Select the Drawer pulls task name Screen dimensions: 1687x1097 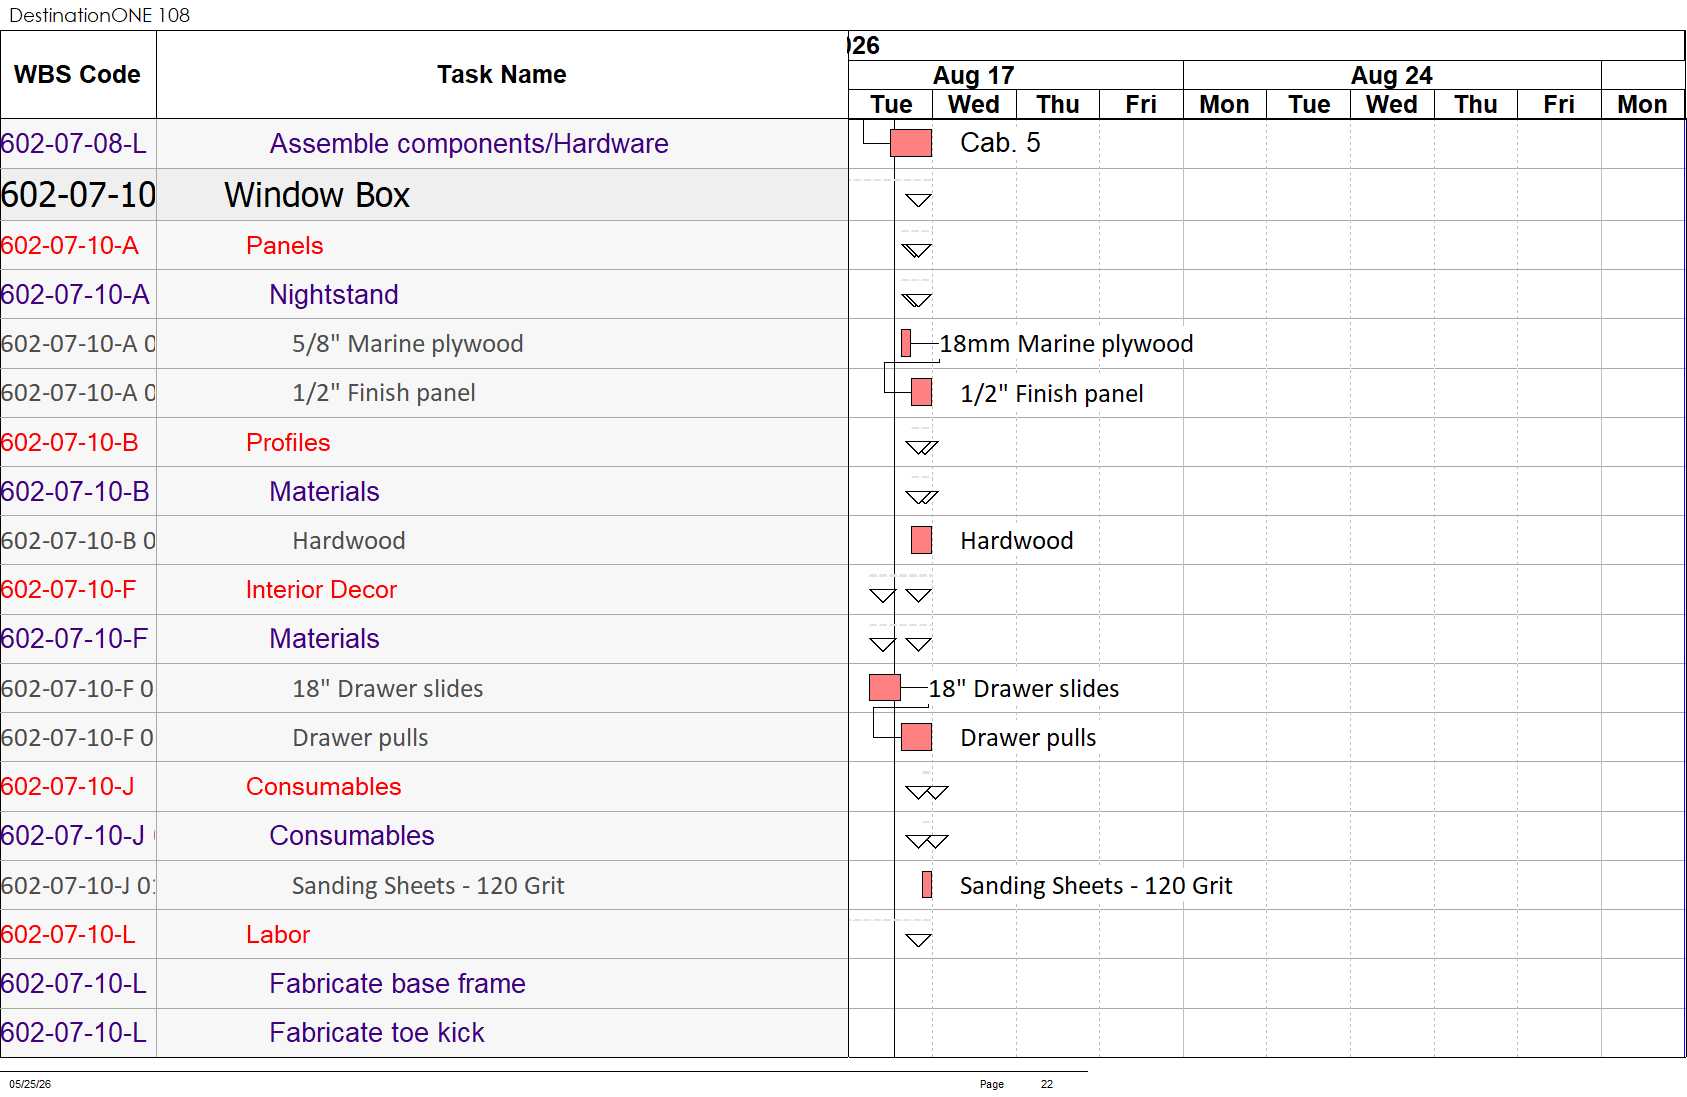click(x=360, y=738)
